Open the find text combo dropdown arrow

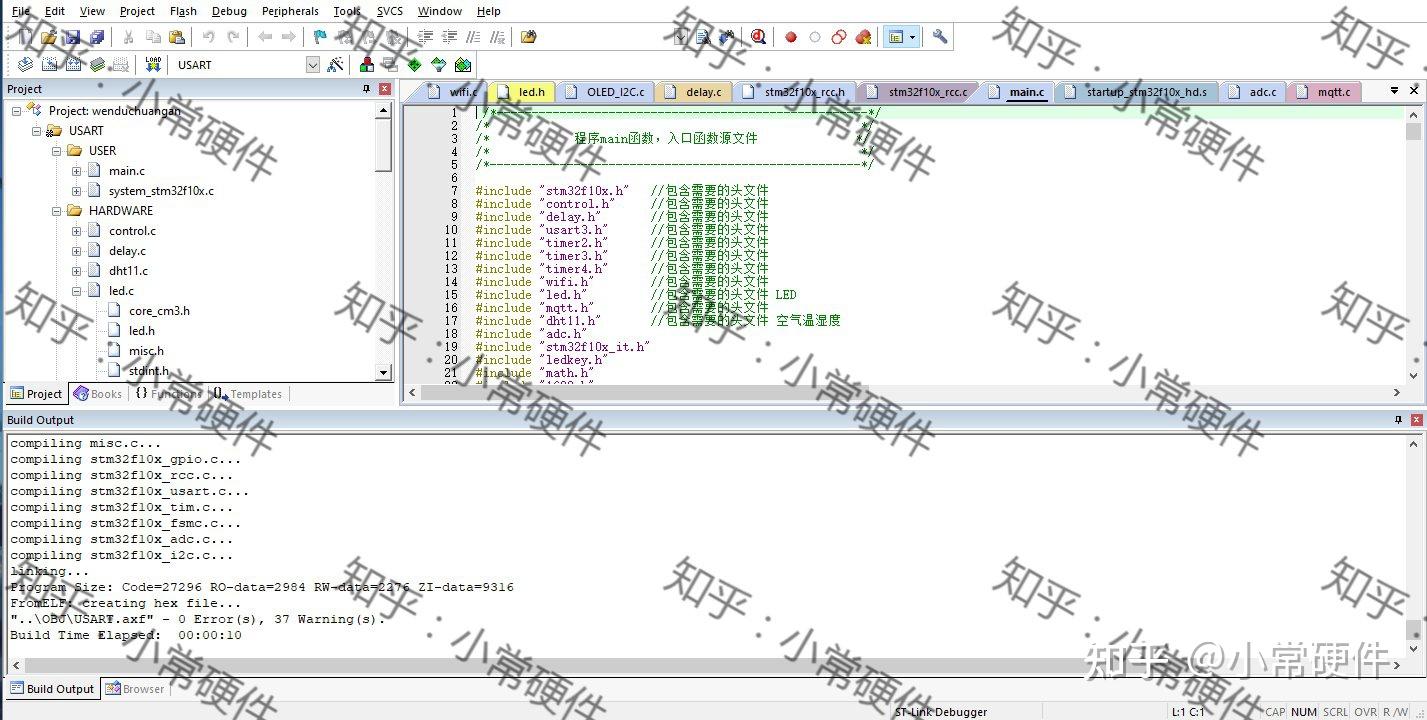coord(681,37)
